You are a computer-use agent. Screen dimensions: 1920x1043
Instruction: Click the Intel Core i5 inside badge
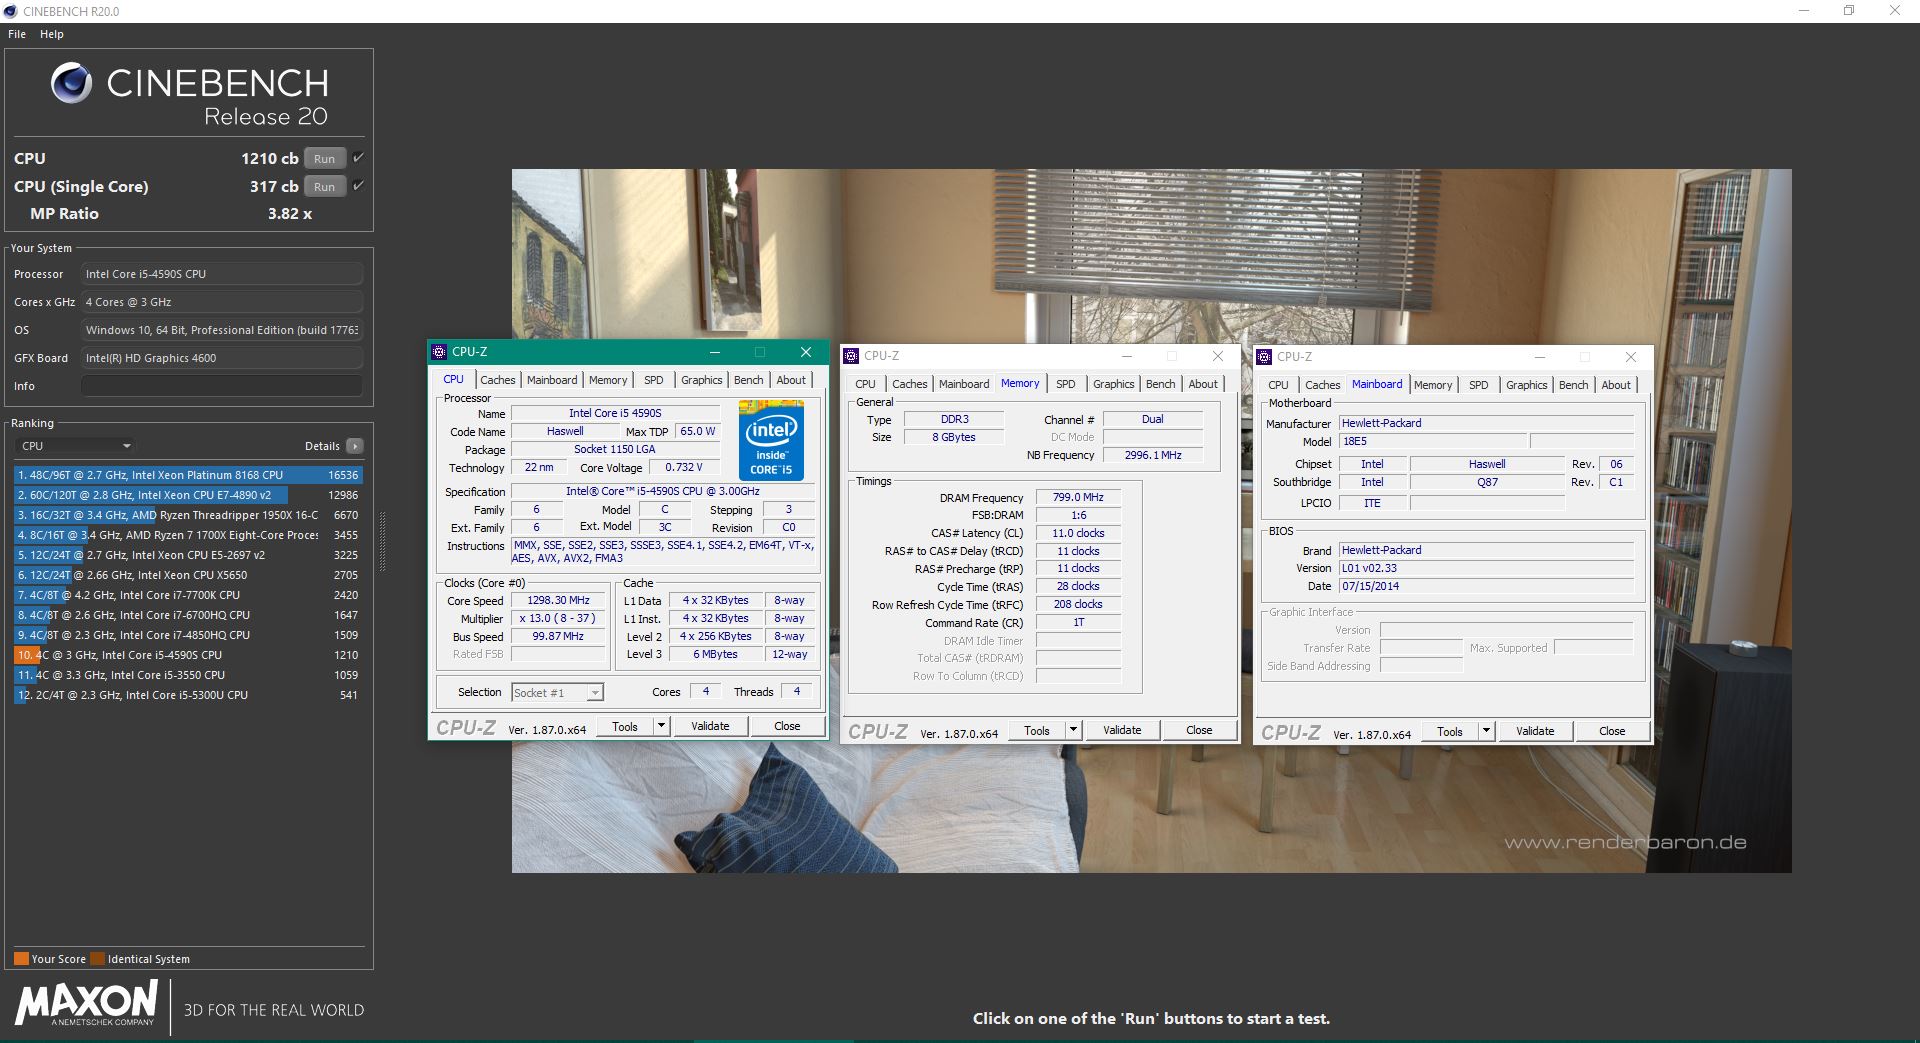[x=771, y=440]
